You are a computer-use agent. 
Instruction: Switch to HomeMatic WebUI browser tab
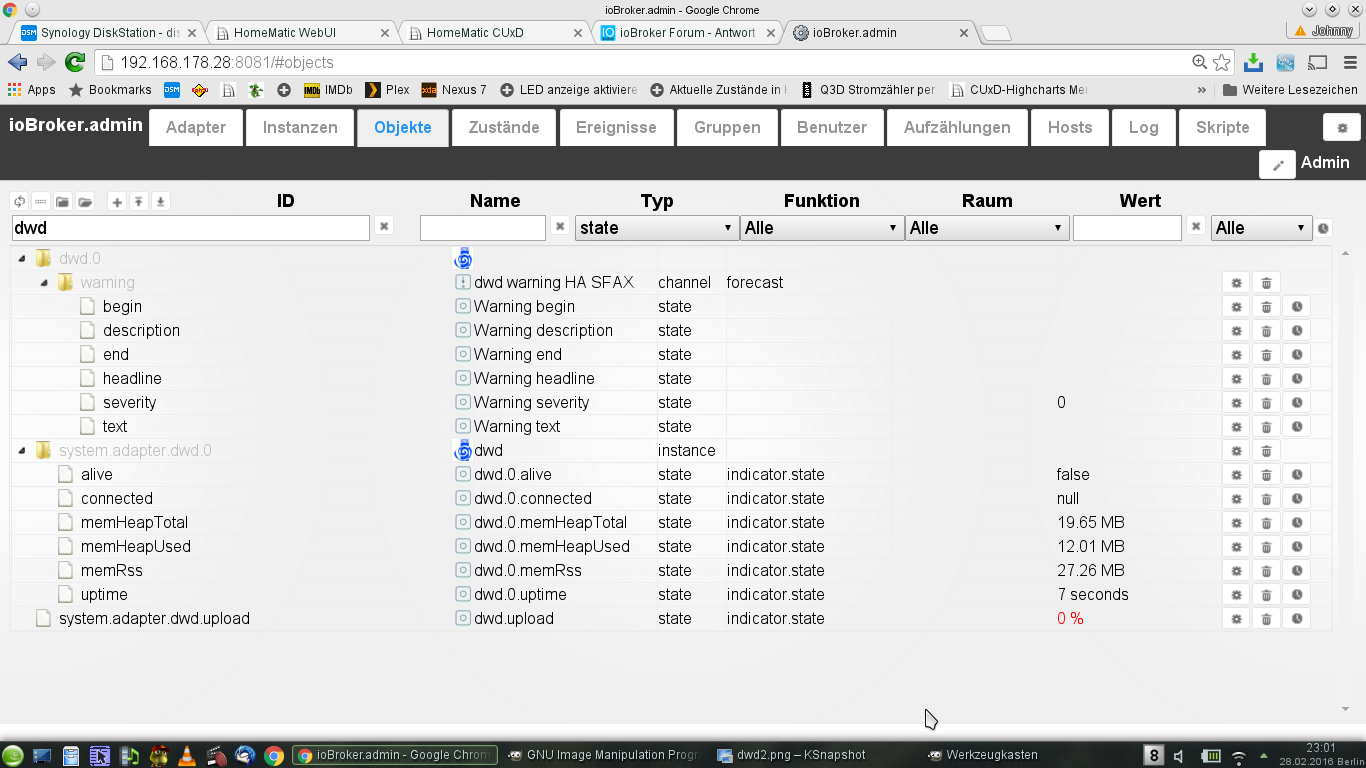click(298, 32)
